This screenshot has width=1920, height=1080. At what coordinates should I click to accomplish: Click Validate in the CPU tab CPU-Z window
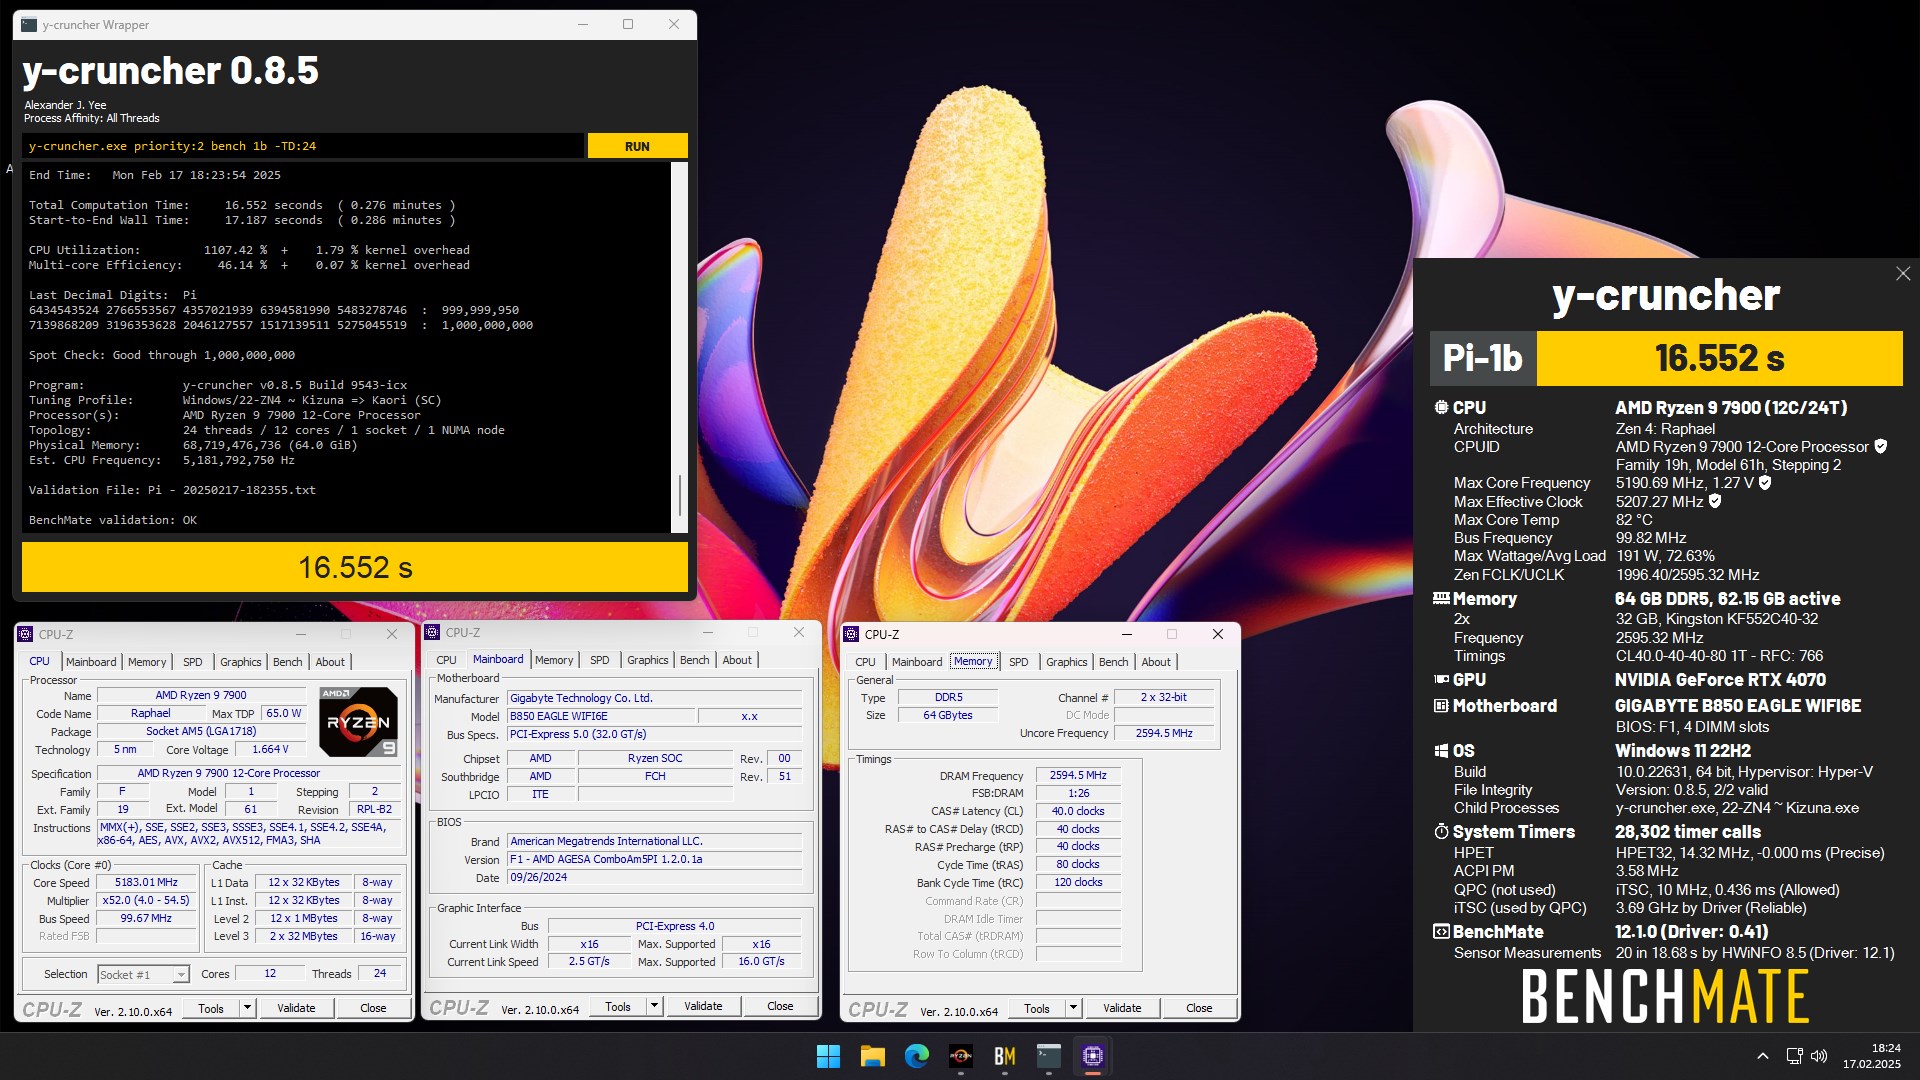pos(296,1008)
